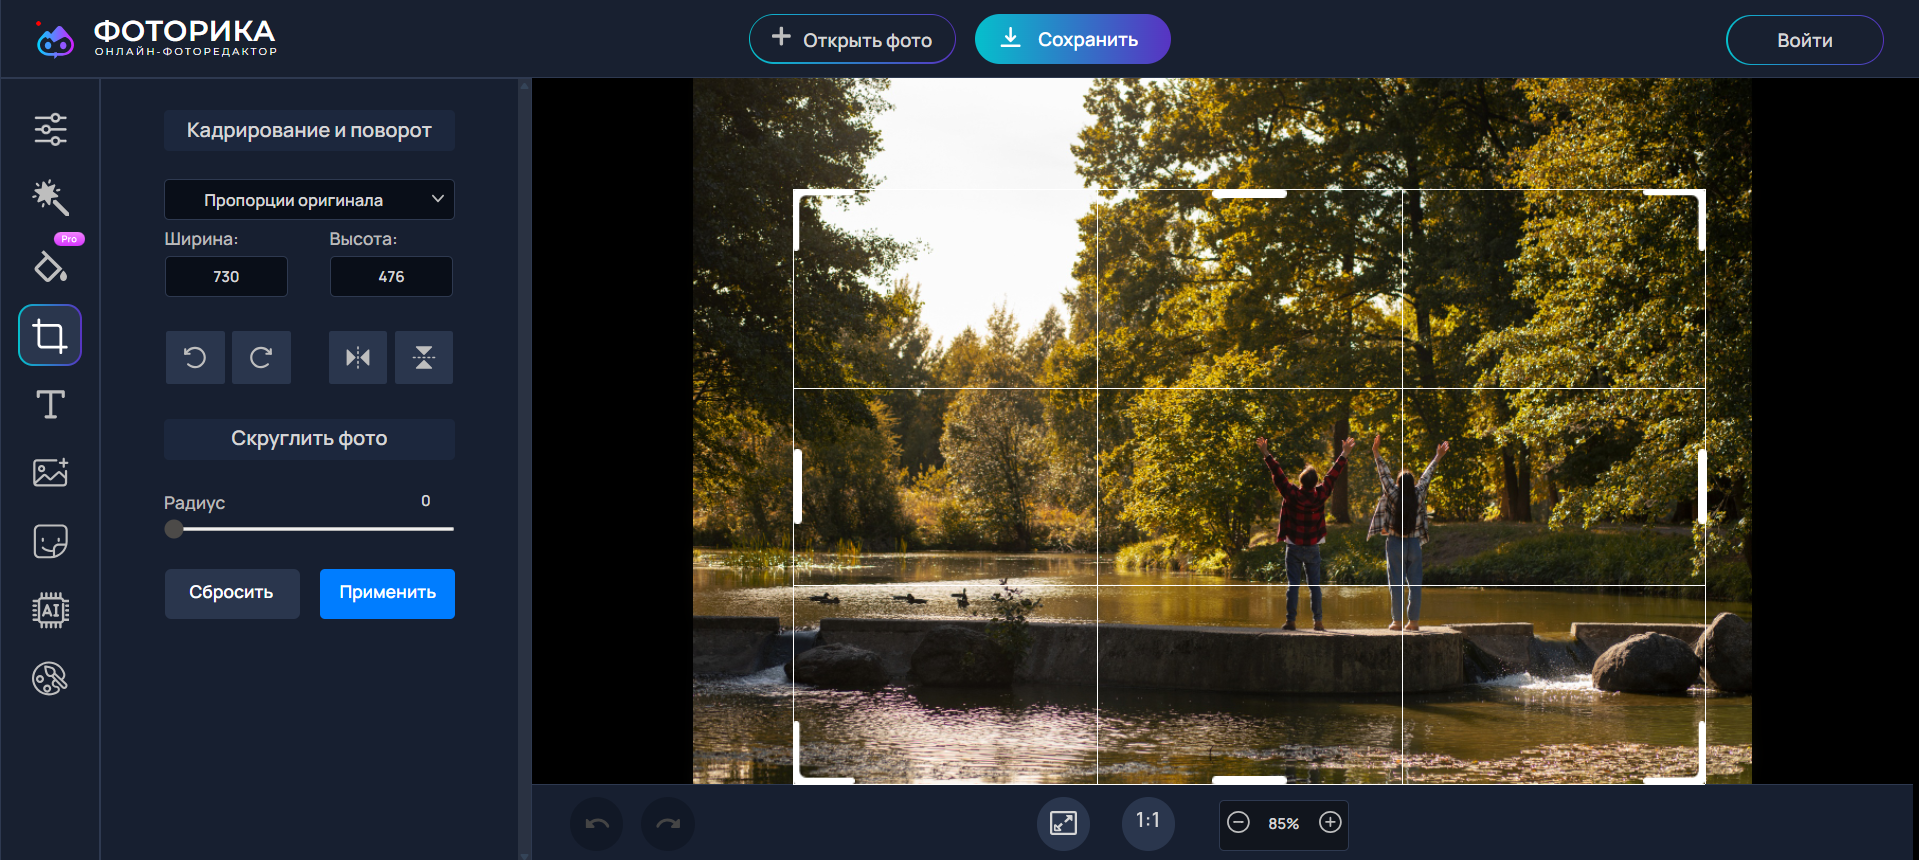The height and width of the screenshot is (860, 1919).
Task: Select the Text tool
Action: coord(50,404)
